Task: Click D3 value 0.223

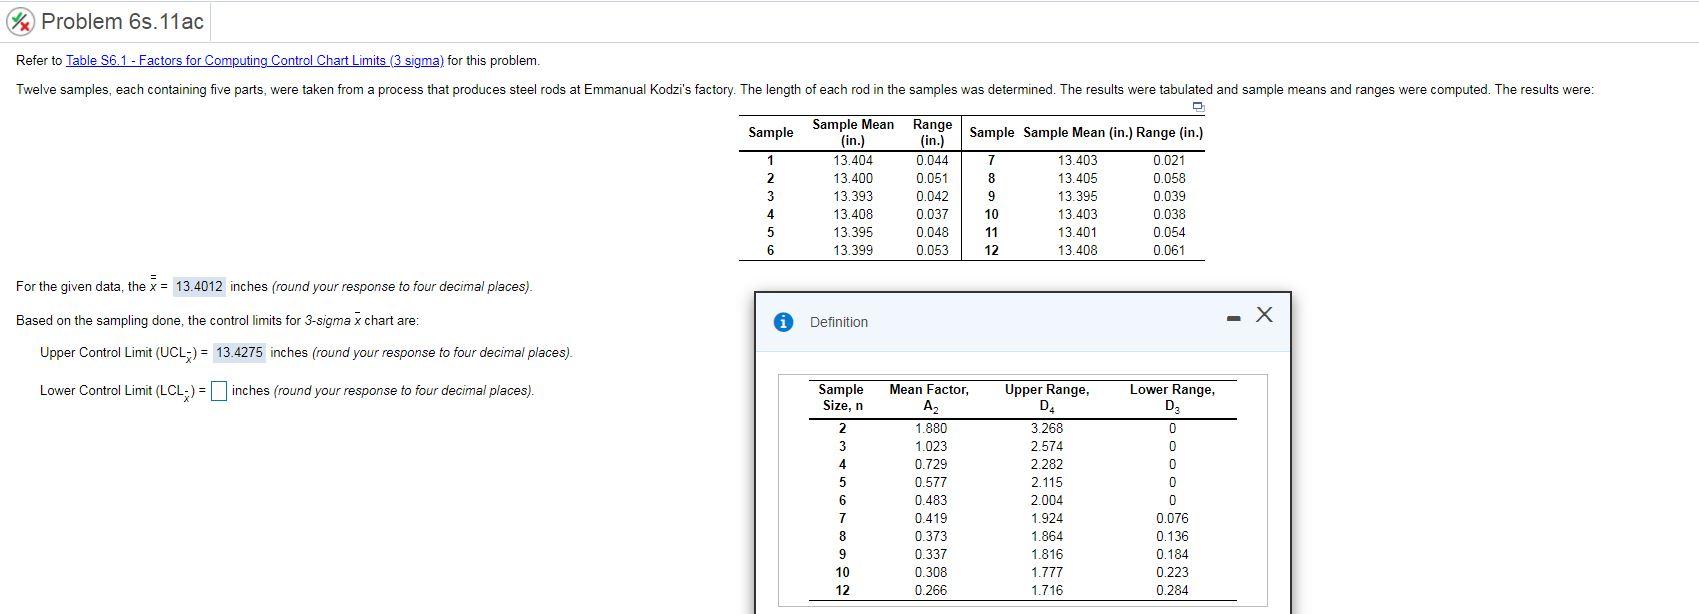Action: click(x=1172, y=572)
